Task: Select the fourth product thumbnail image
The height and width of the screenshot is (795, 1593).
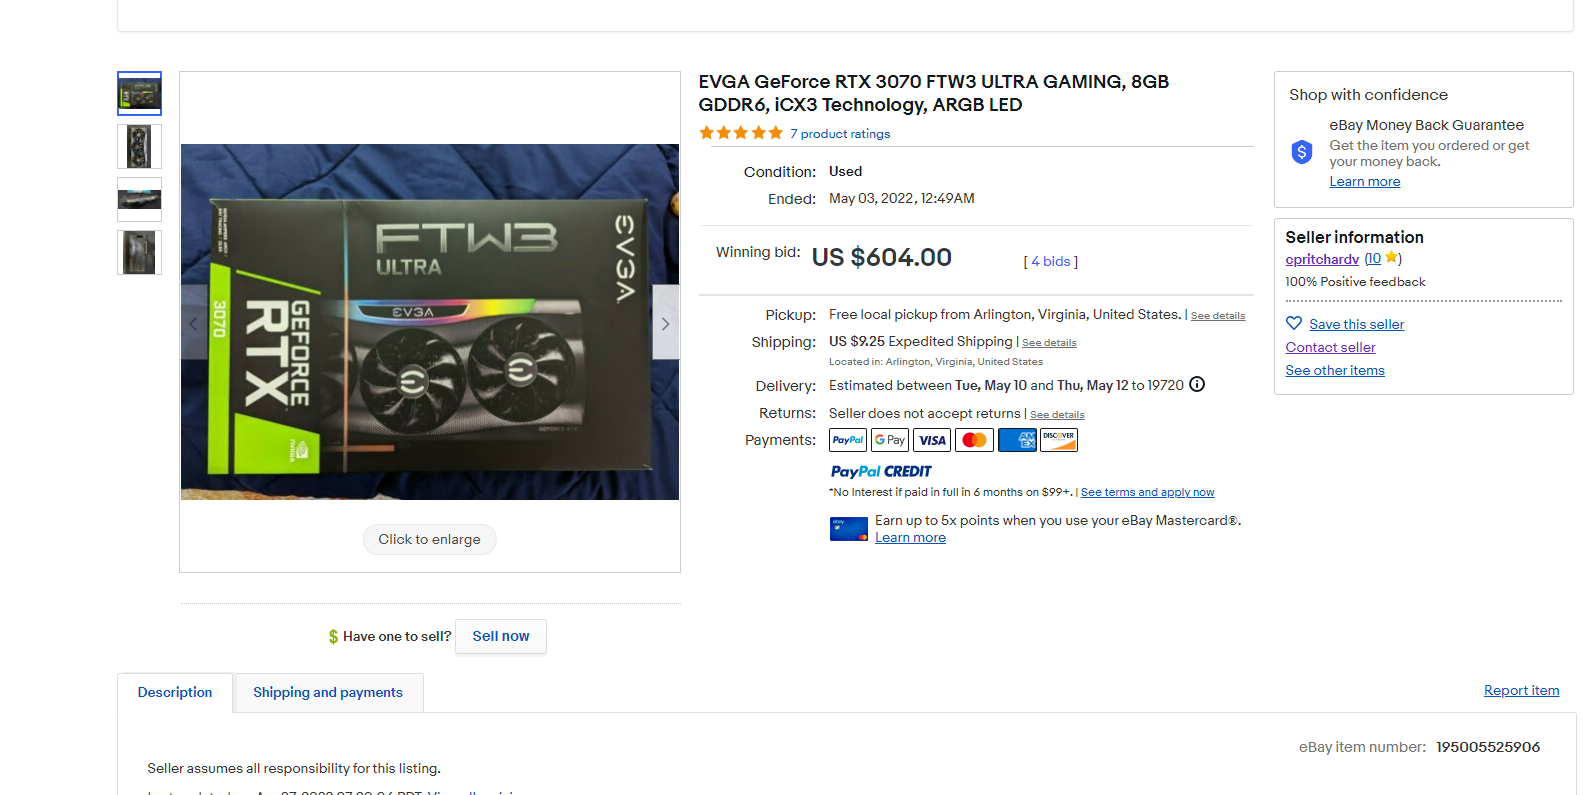Action: tap(139, 252)
